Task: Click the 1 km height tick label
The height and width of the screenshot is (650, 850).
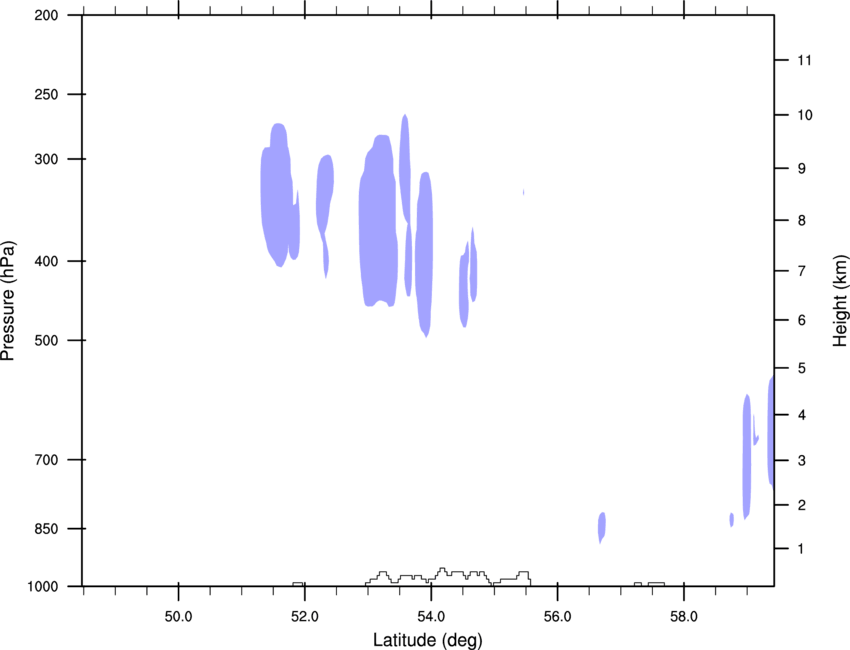Action: (801, 549)
